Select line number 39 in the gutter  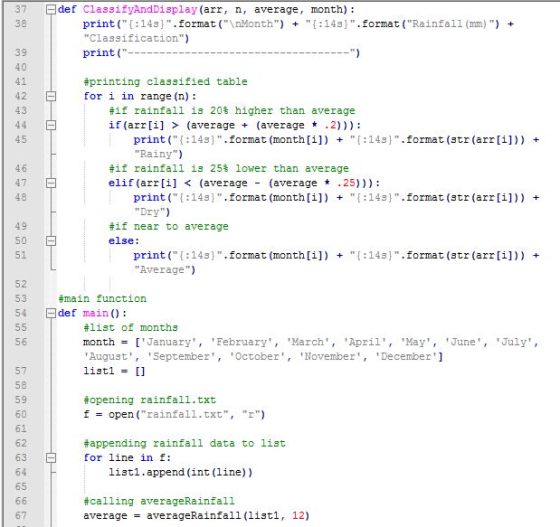click(x=21, y=52)
